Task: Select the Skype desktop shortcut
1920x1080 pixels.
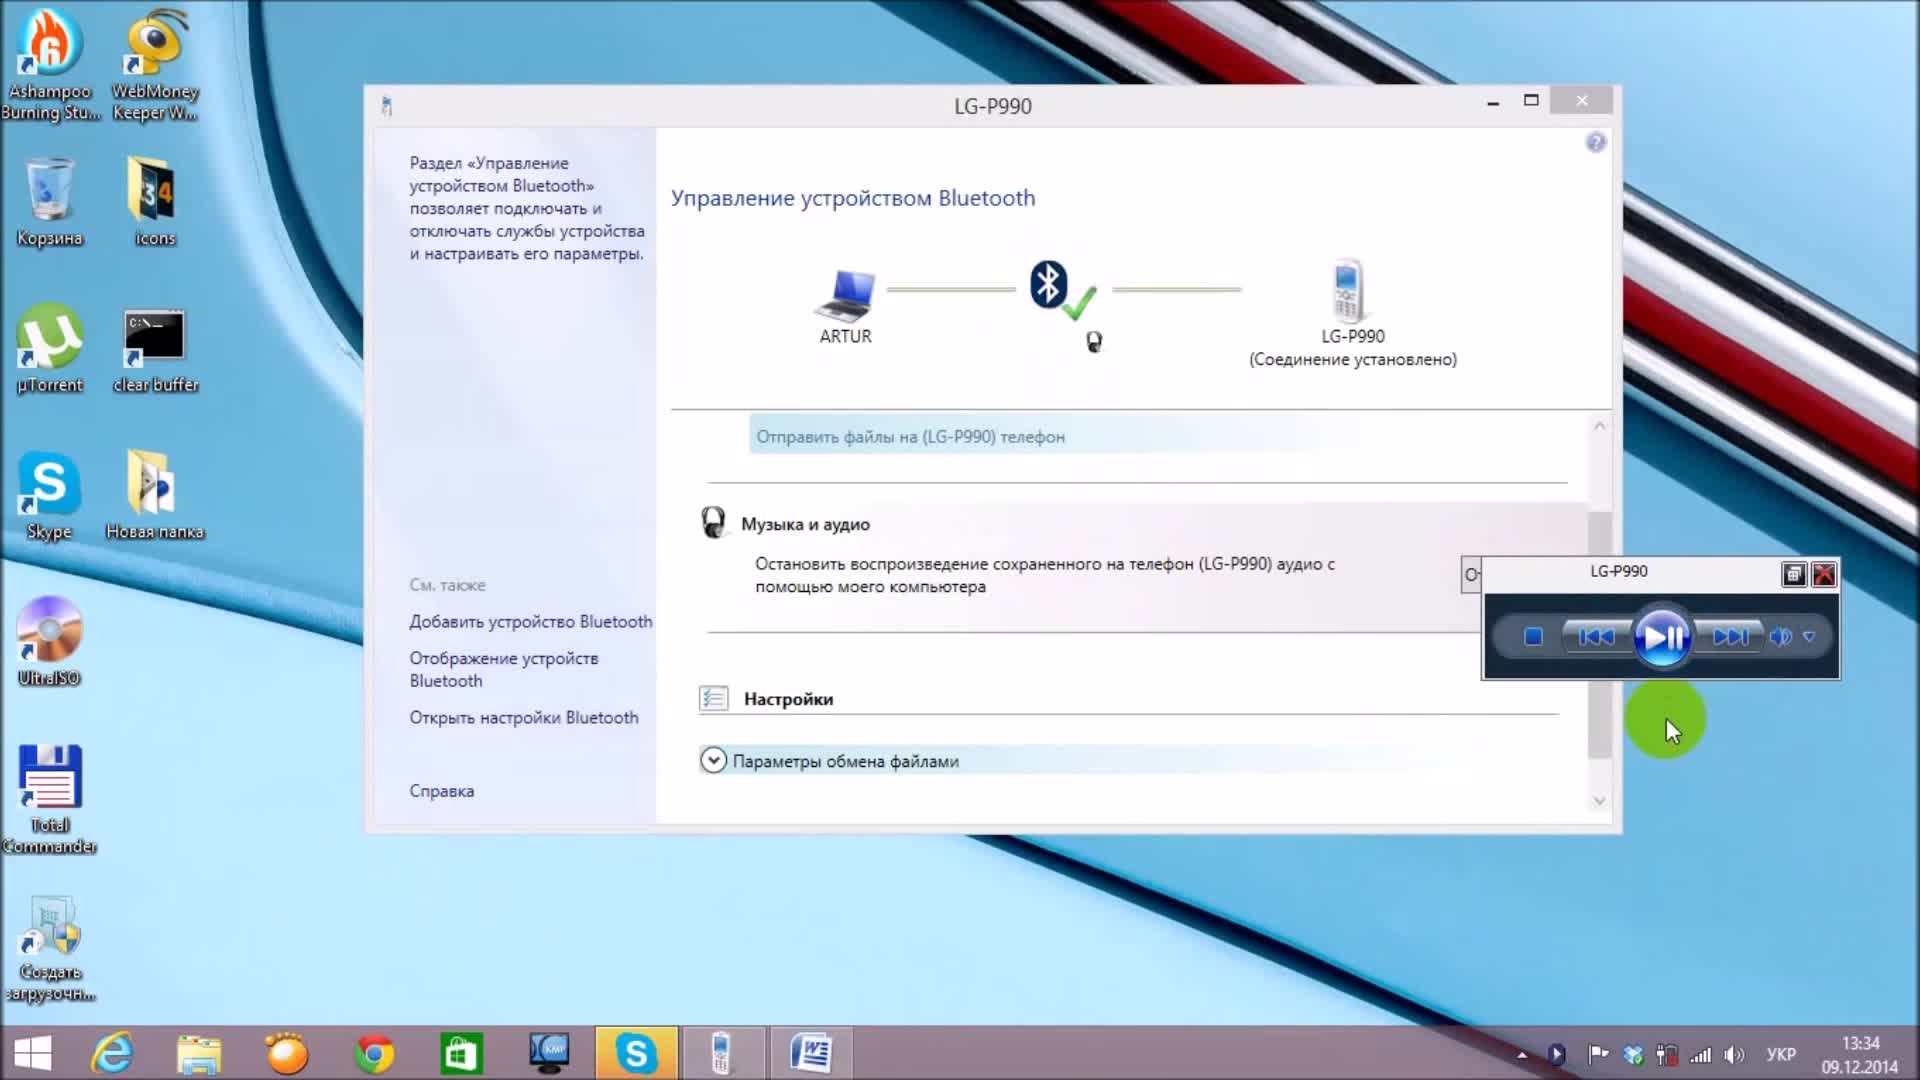Action: click(49, 495)
